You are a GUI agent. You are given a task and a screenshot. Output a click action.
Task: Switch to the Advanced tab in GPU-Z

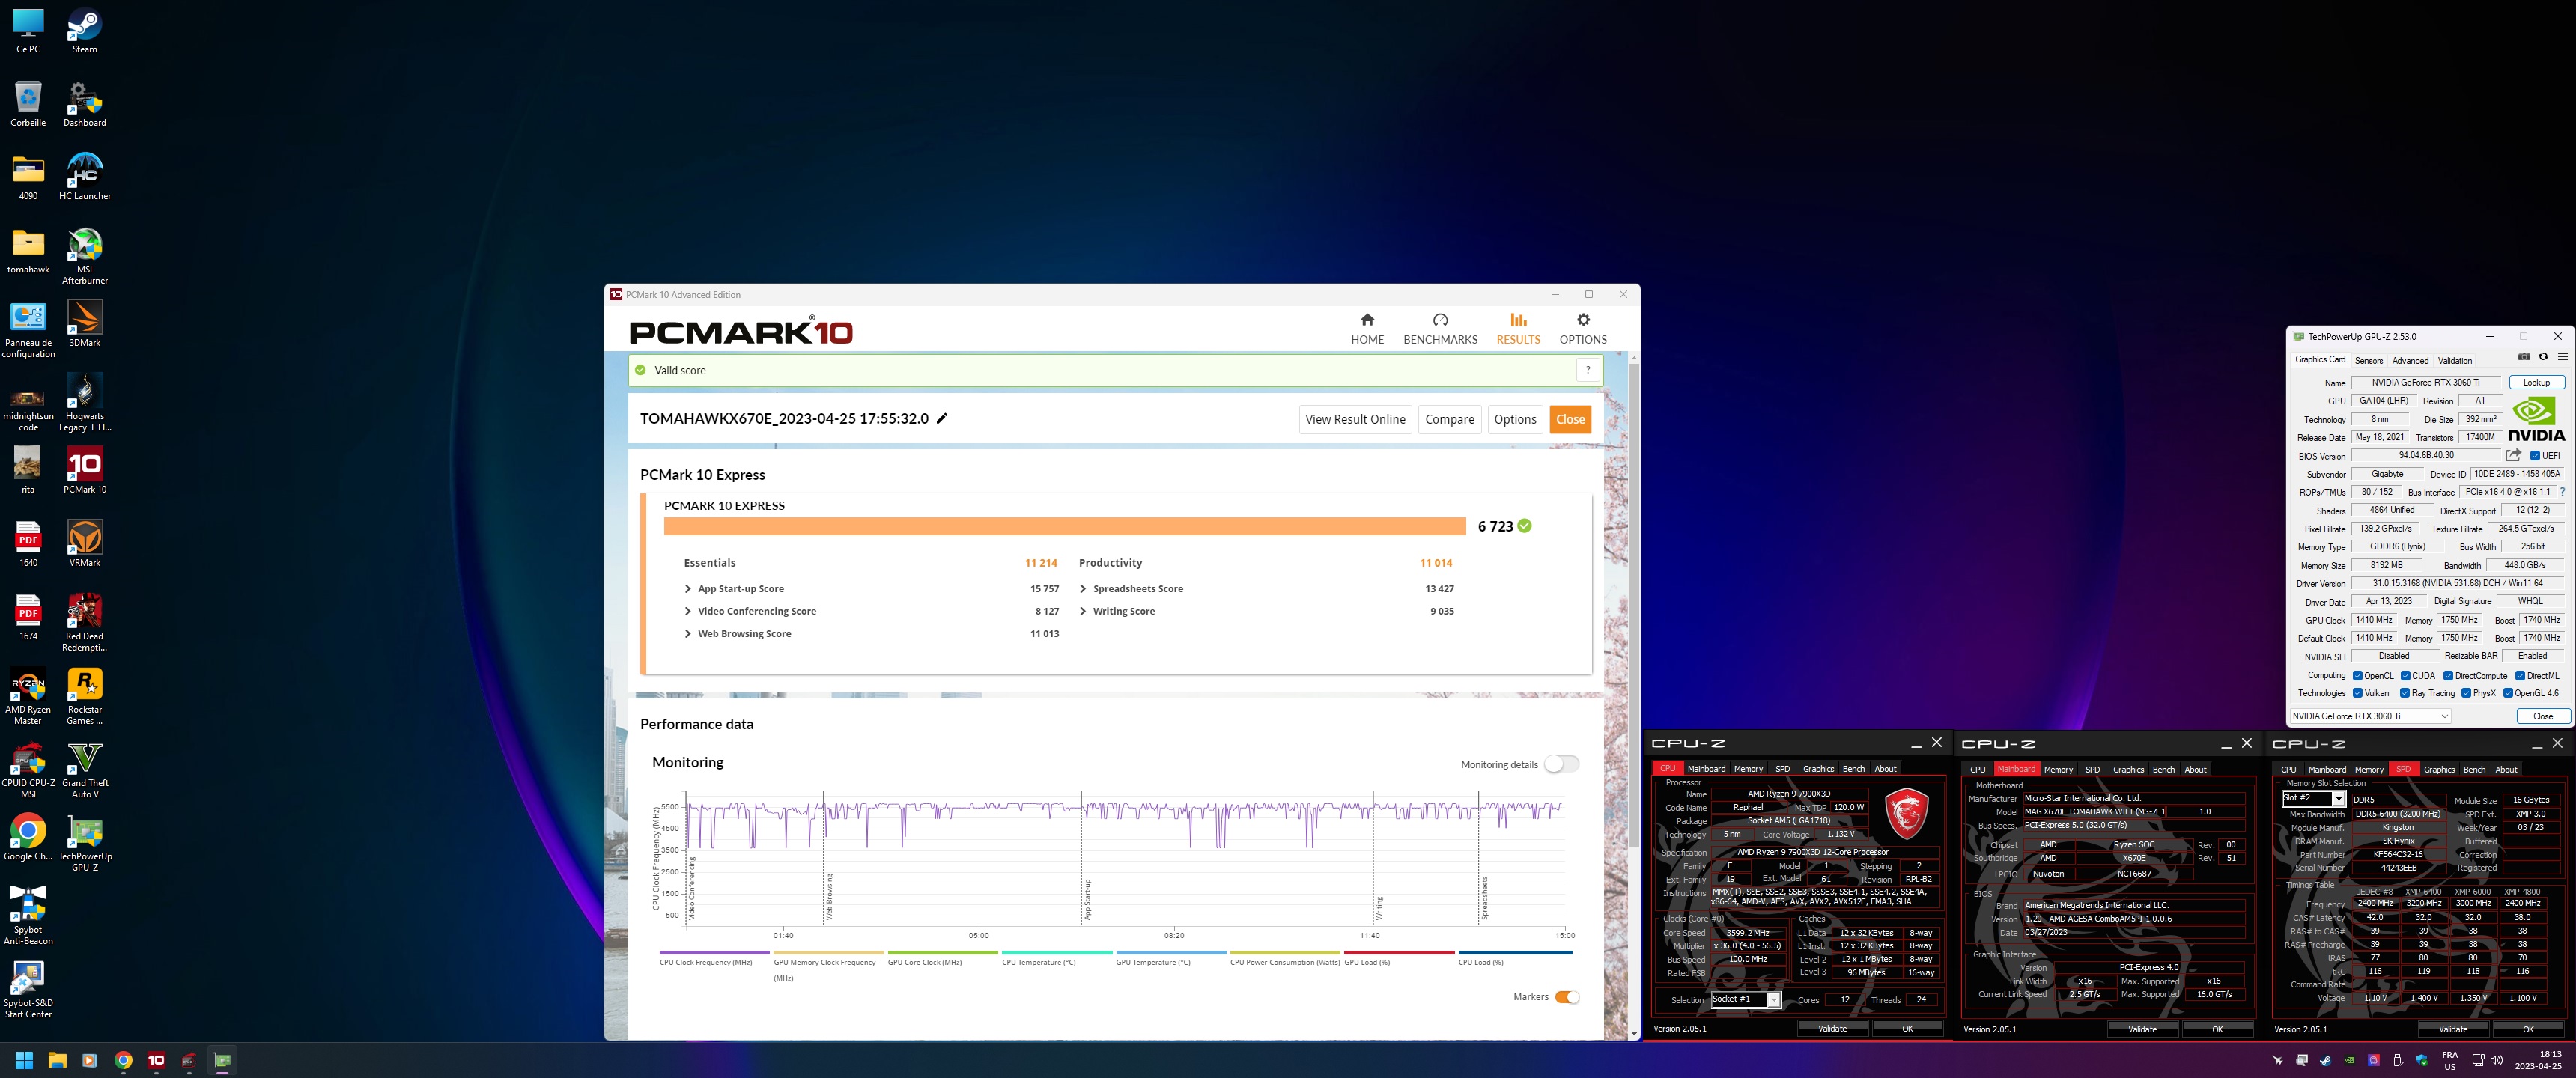point(2410,360)
